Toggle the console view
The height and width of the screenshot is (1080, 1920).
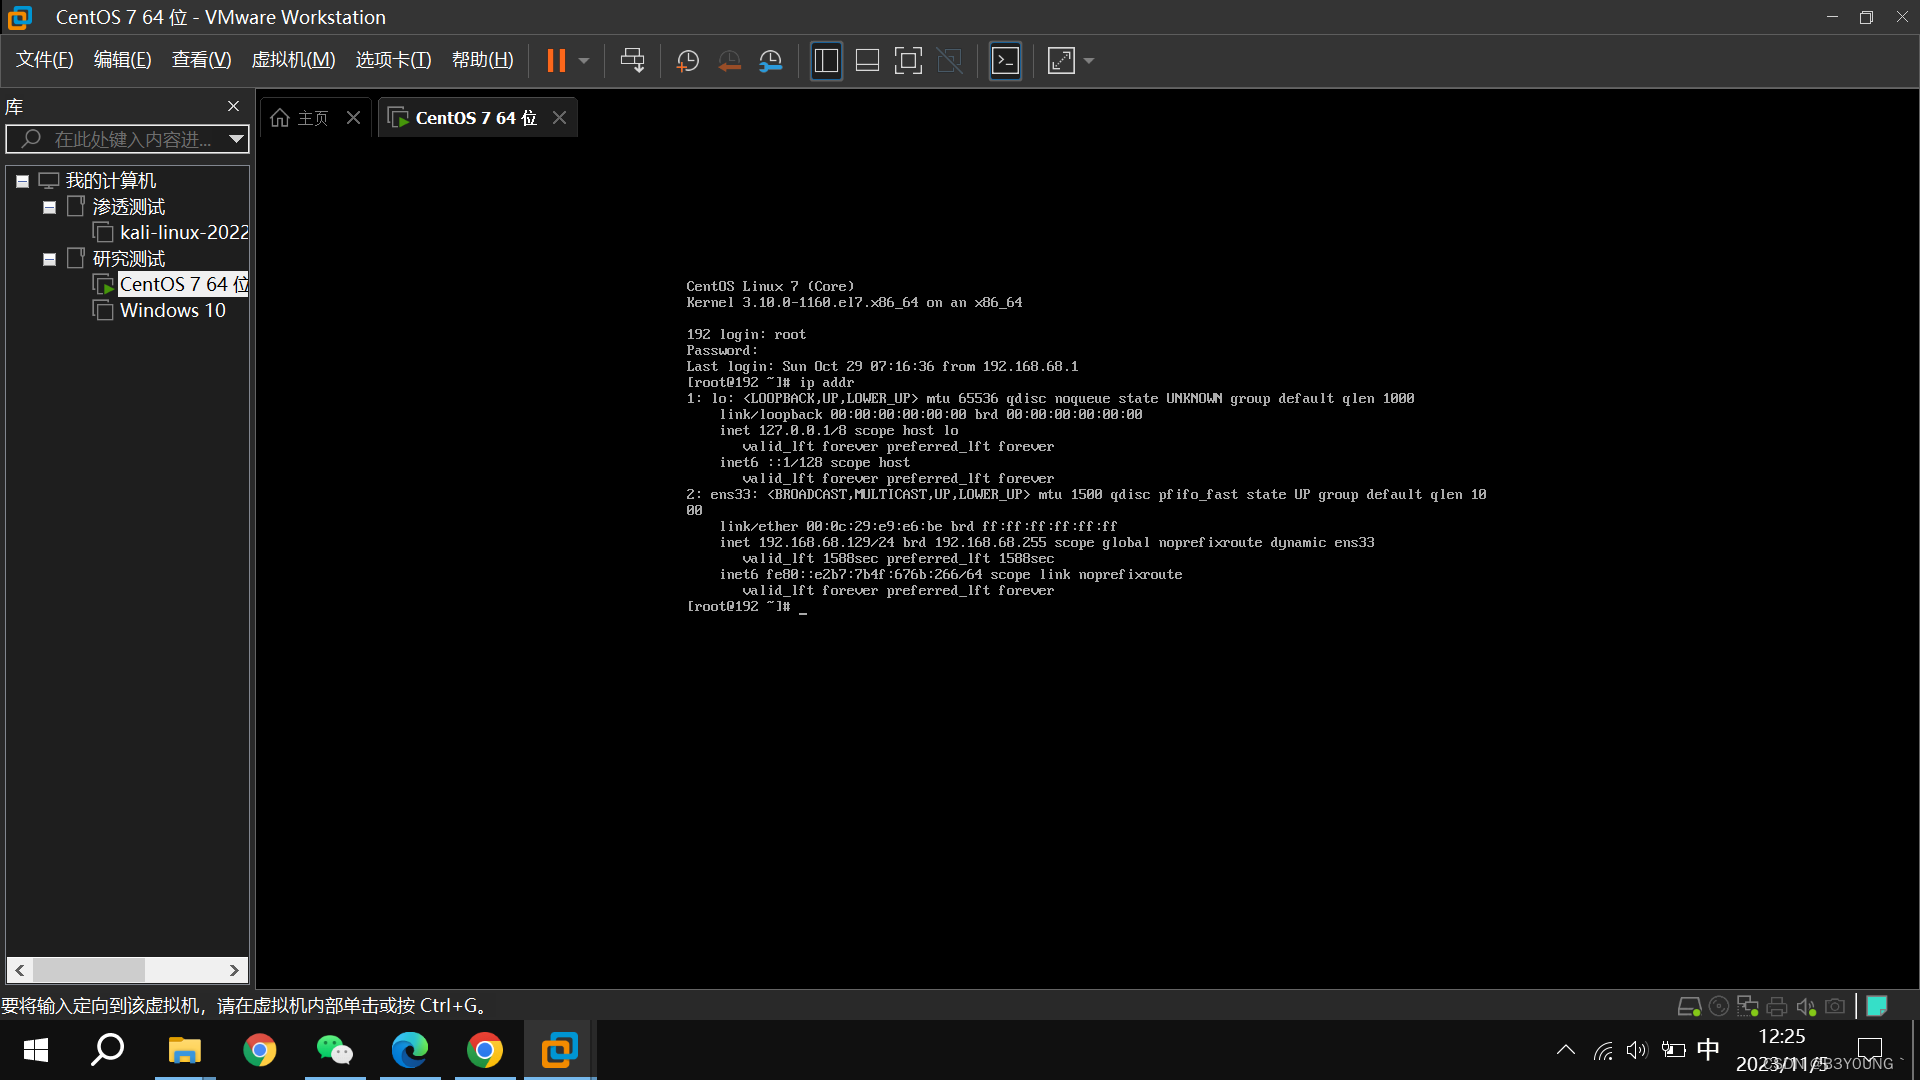tap(1005, 60)
